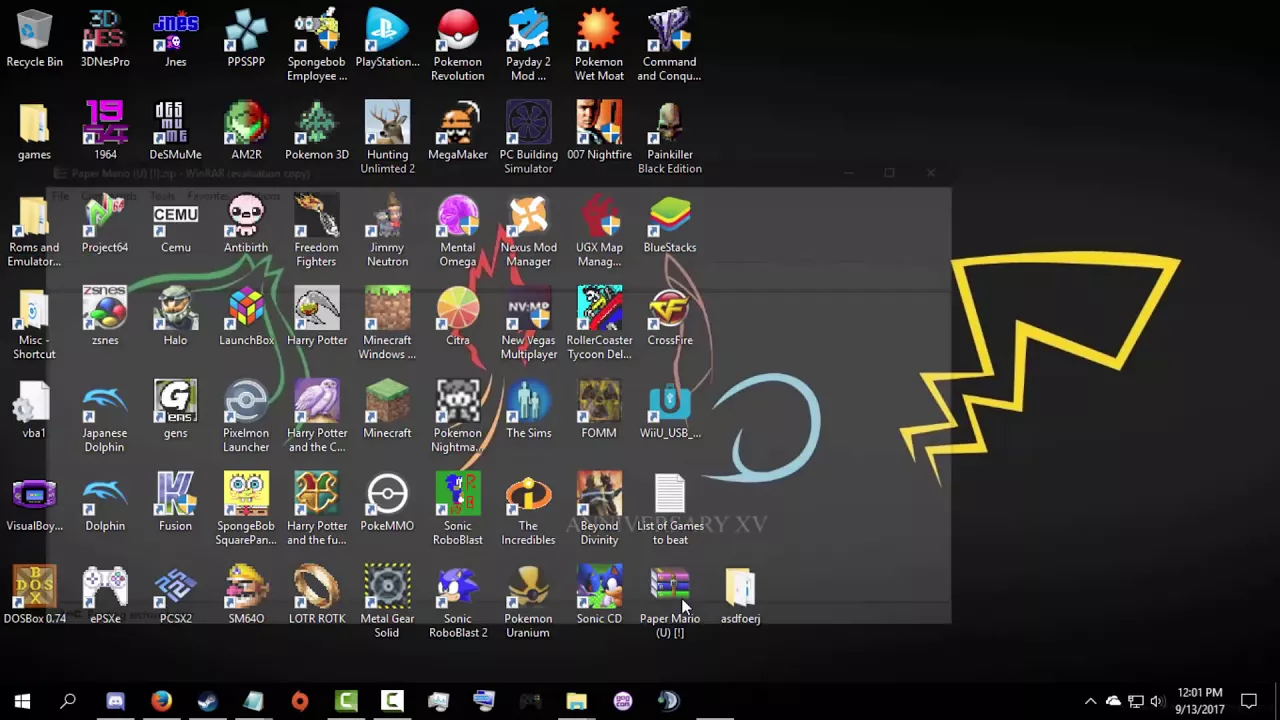Open Beyond Divinity
This screenshot has height=720, width=1280.
599,511
